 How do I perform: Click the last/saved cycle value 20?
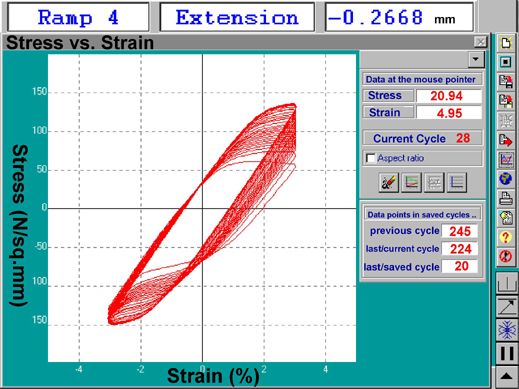[x=460, y=266]
